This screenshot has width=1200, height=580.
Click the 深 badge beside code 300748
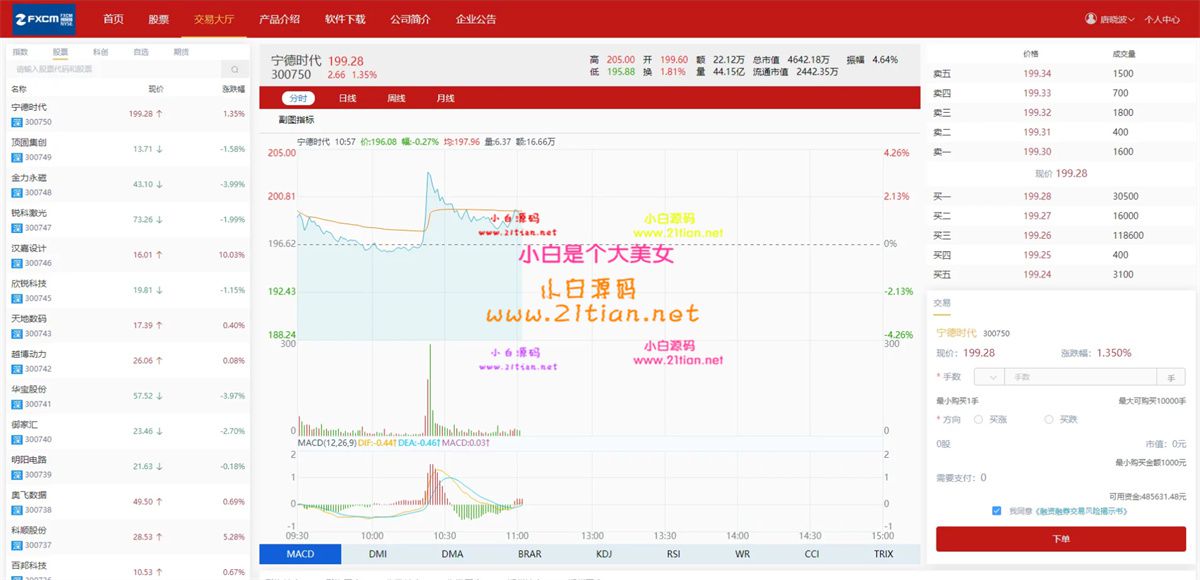(16, 192)
